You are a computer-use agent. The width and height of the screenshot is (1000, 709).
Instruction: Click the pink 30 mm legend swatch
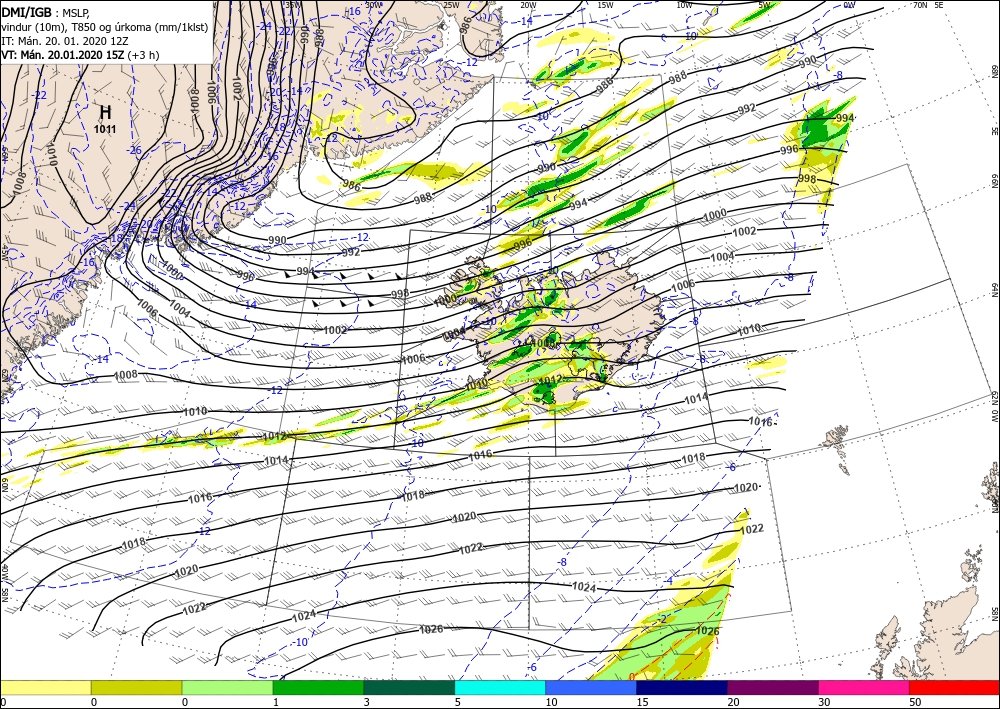tap(864, 687)
